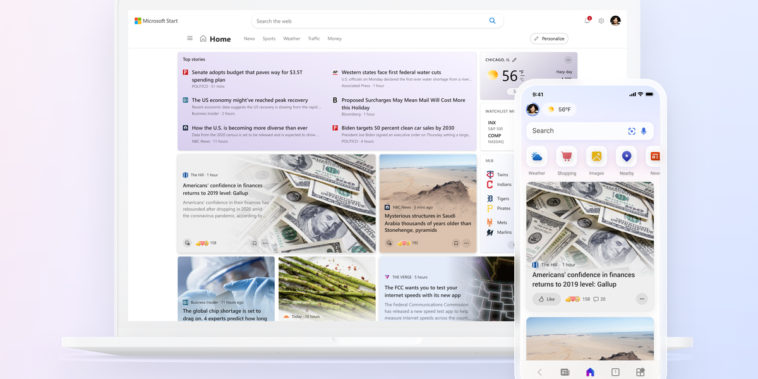Screen dimensions: 758x379
Task: Open more options on phone Gallup card
Action: [641, 299]
